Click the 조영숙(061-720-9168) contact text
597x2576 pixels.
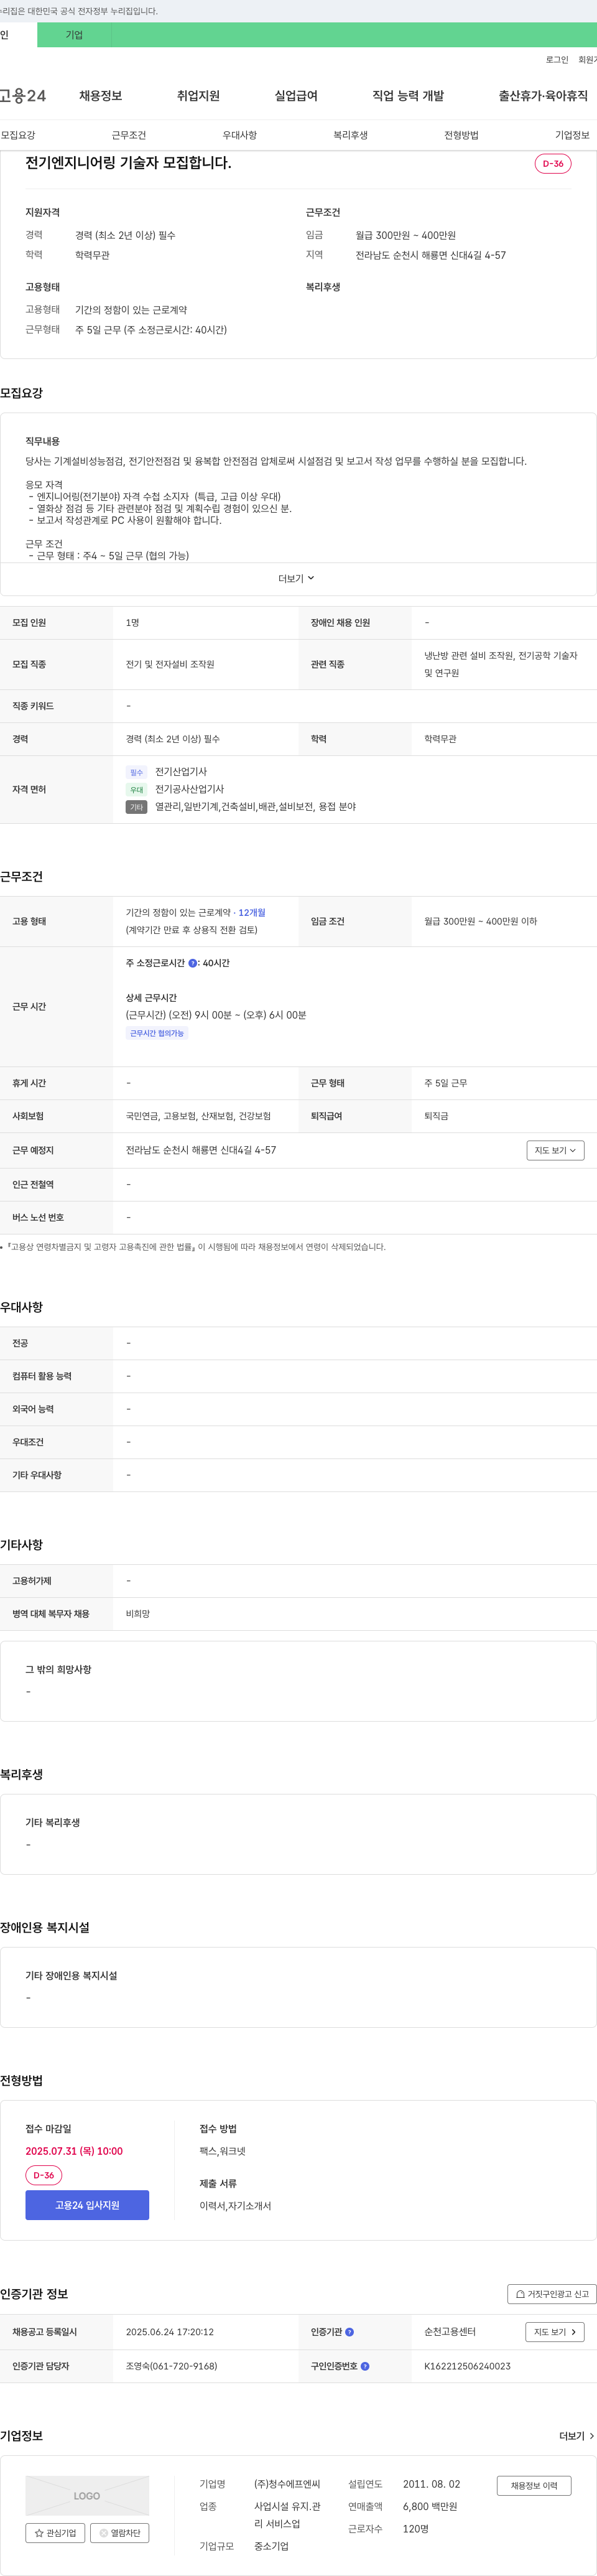pos(171,2367)
